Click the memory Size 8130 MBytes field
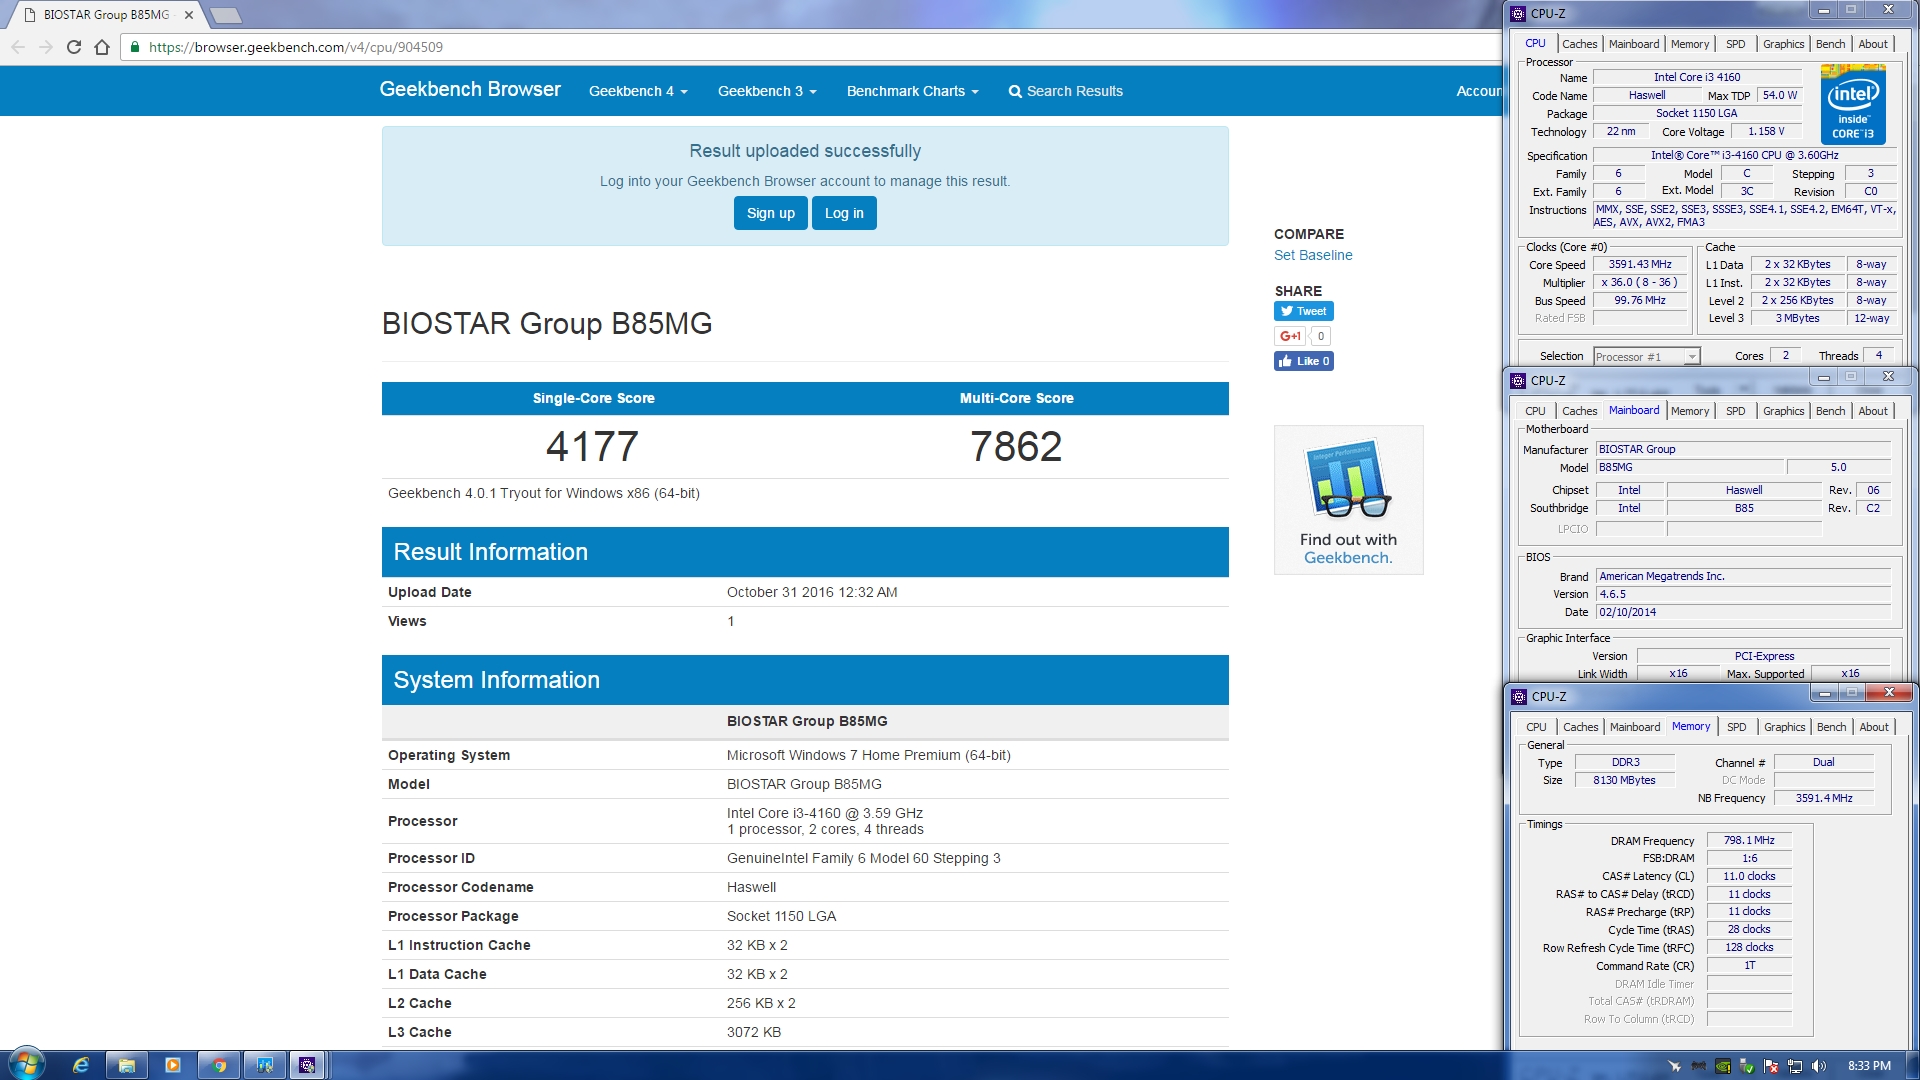 [1624, 781]
